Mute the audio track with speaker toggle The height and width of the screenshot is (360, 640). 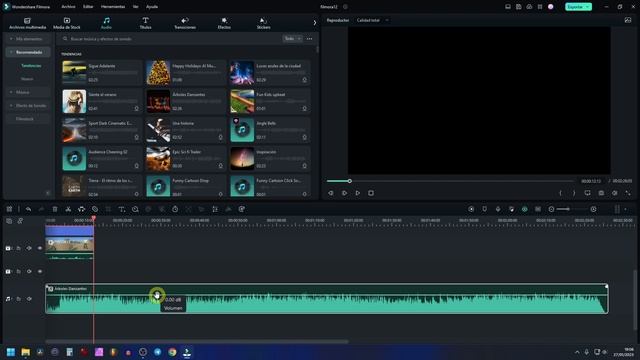pyautogui.click(x=29, y=299)
